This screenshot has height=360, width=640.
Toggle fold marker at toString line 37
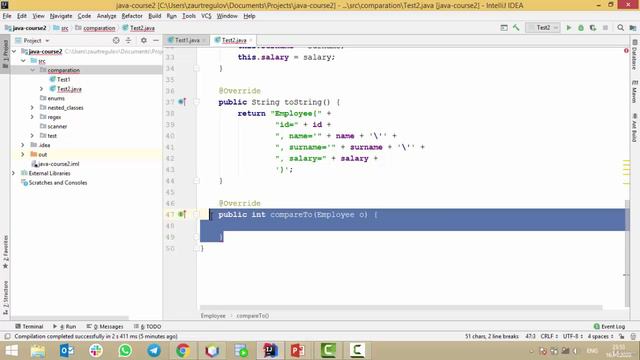(196, 102)
